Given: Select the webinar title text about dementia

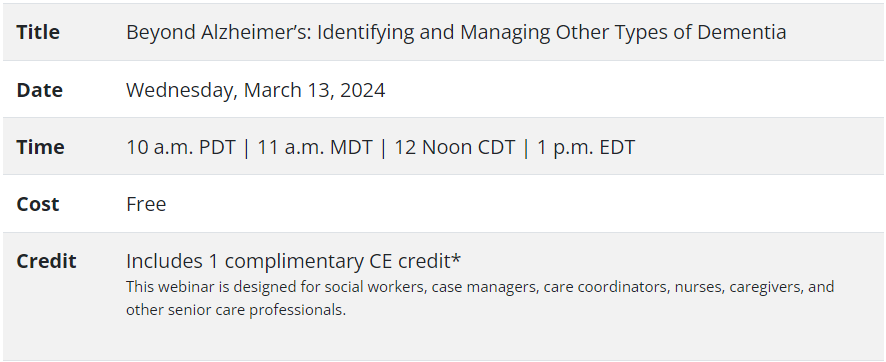Looking at the screenshot, I should (x=456, y=33).
